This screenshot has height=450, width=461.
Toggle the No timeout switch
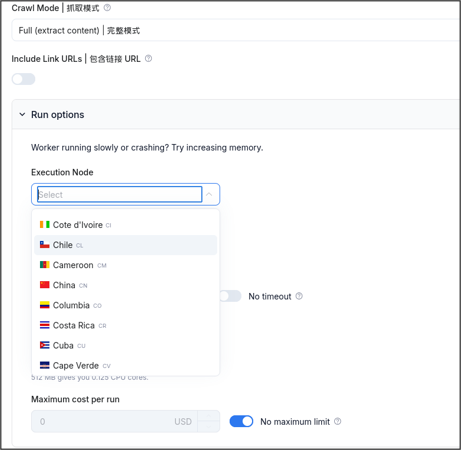230,296
